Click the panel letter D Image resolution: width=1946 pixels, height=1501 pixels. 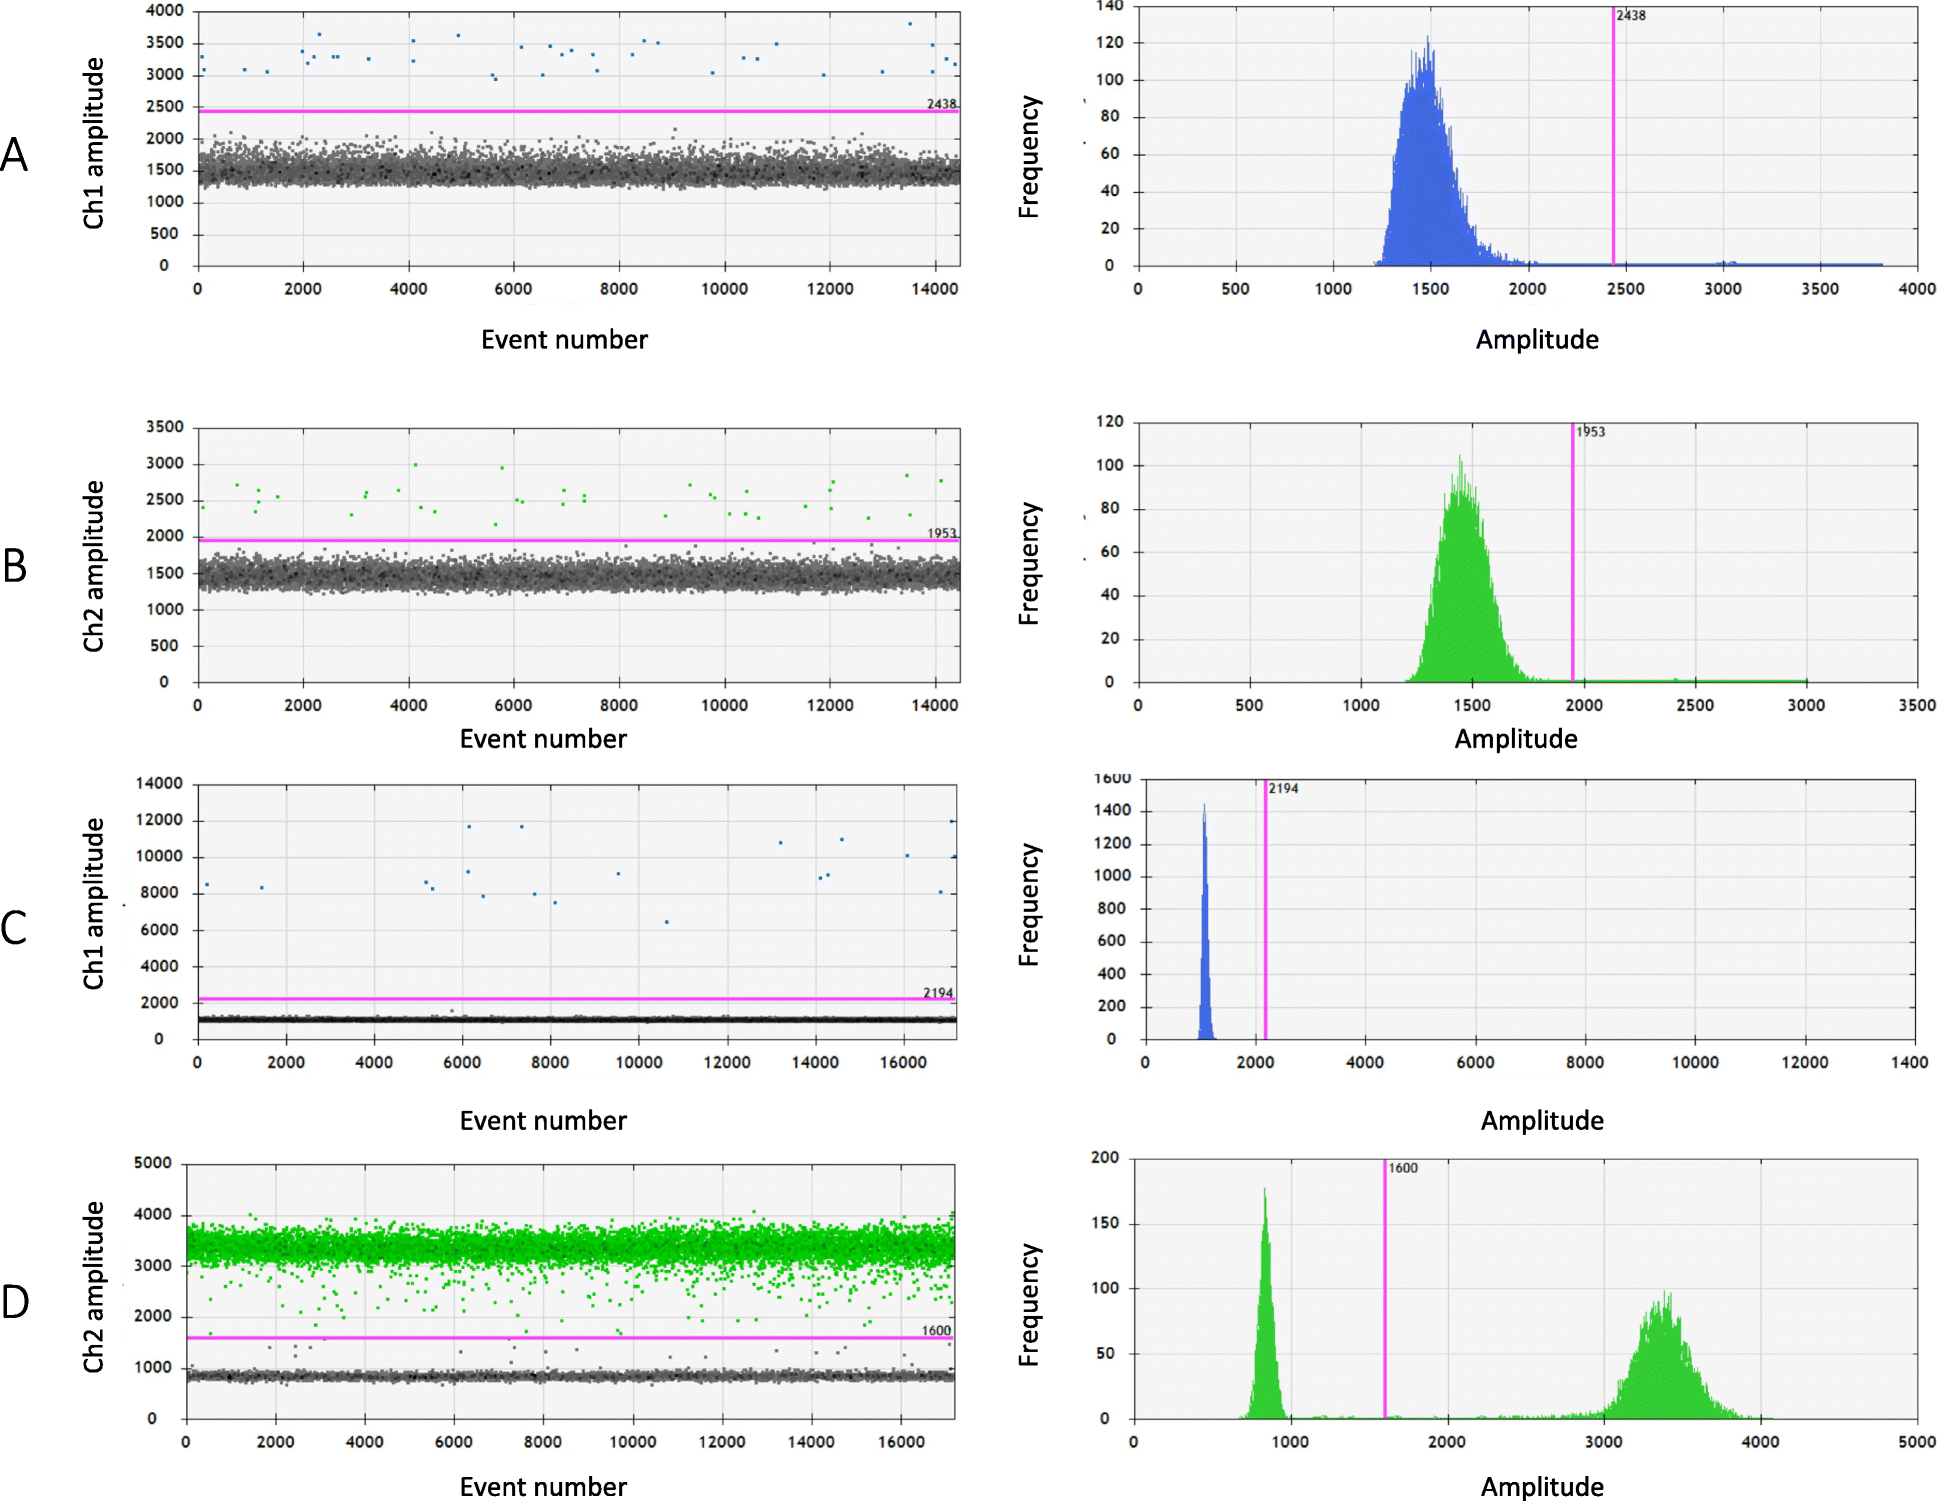[x=15, y=1302]
